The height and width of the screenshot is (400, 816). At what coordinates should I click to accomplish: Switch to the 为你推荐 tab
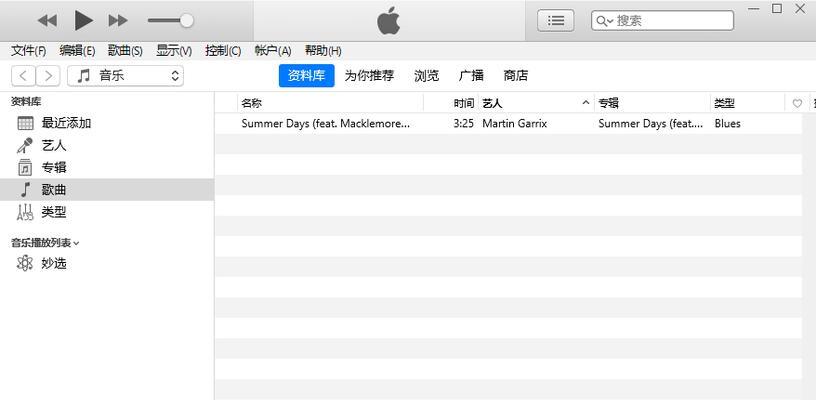(369, 76)
